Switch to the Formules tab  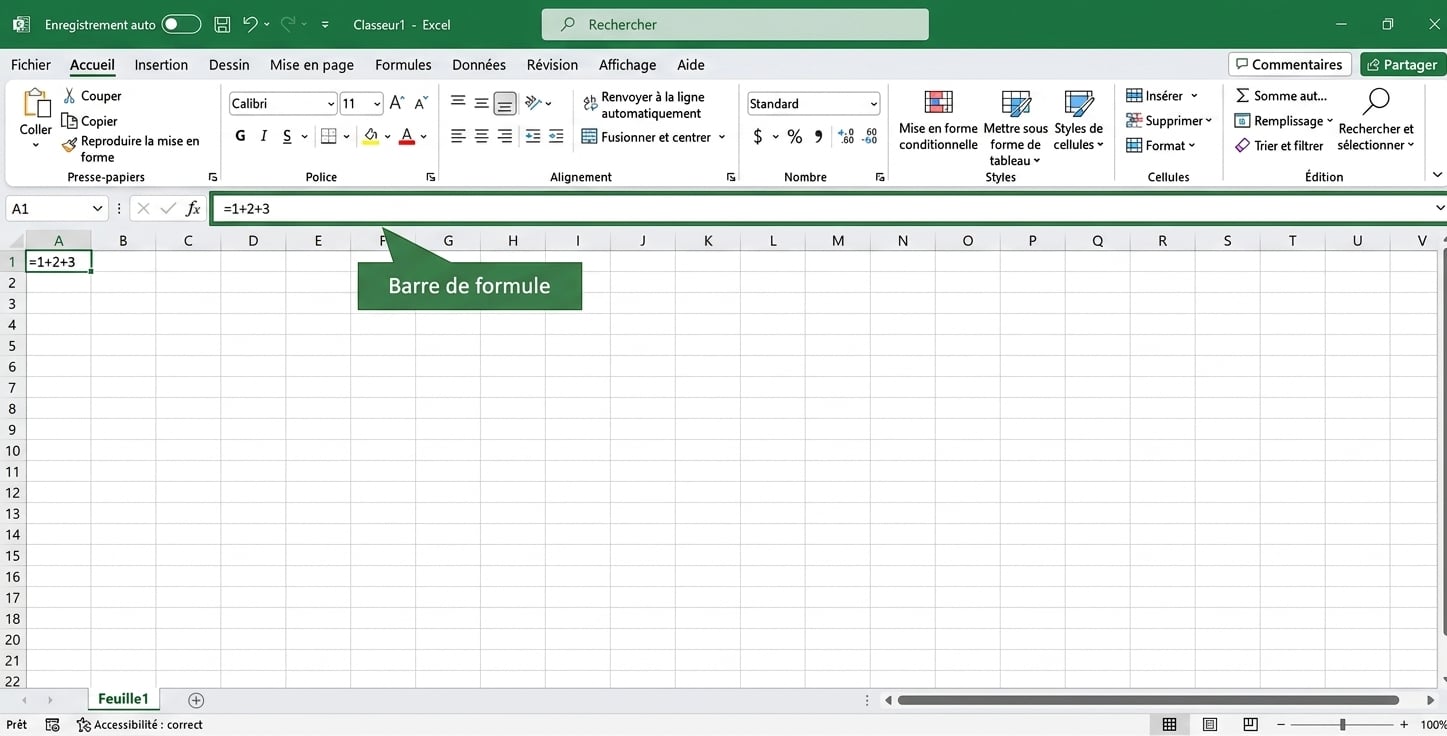403,65
